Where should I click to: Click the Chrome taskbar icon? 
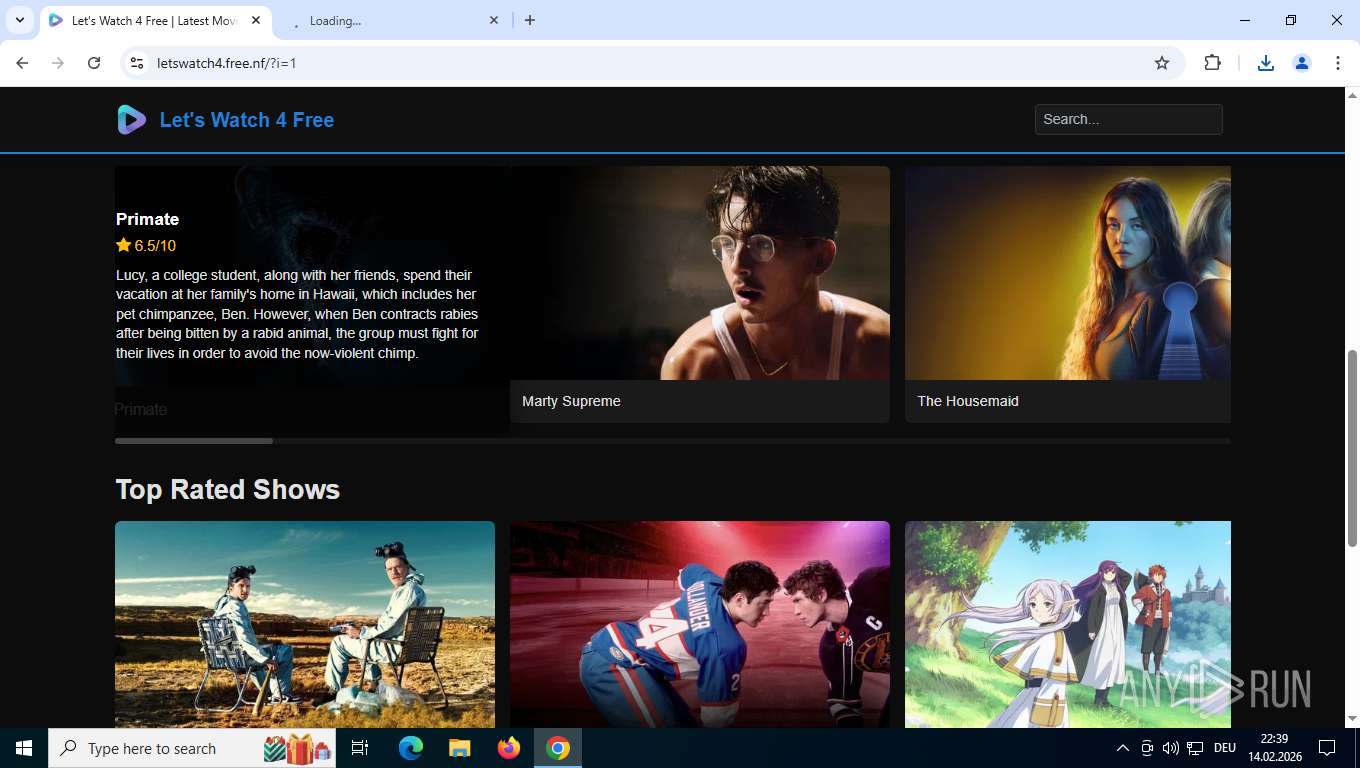coord(558,748)
